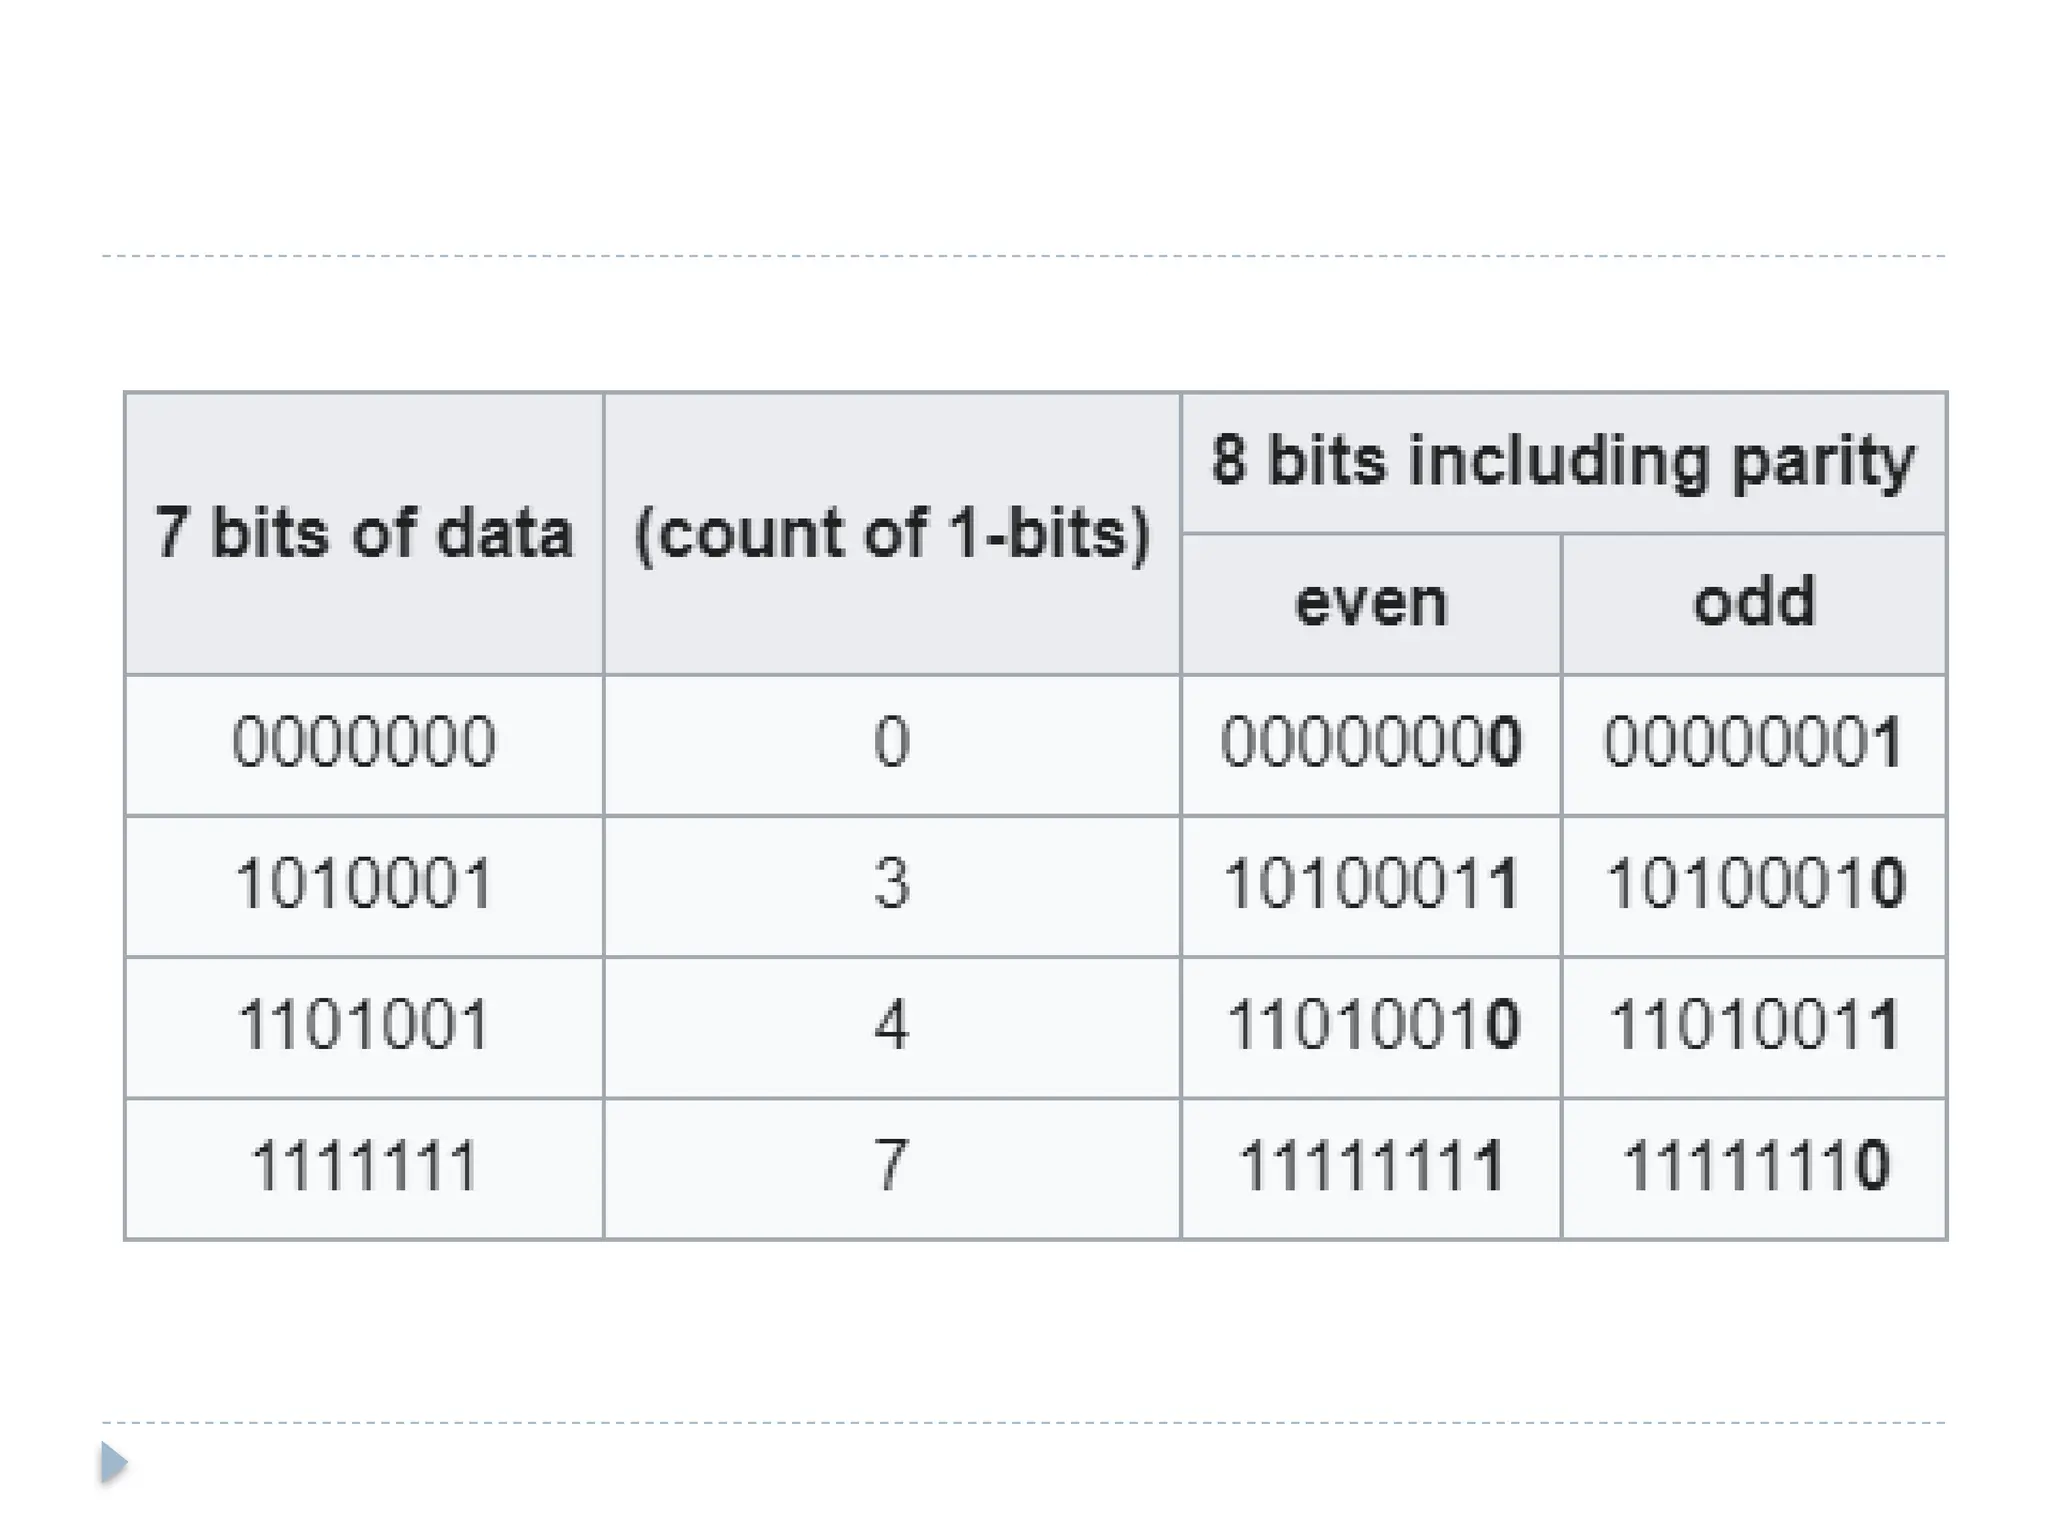
Task: Click the data cell 1010001
Action: point(364,885)
